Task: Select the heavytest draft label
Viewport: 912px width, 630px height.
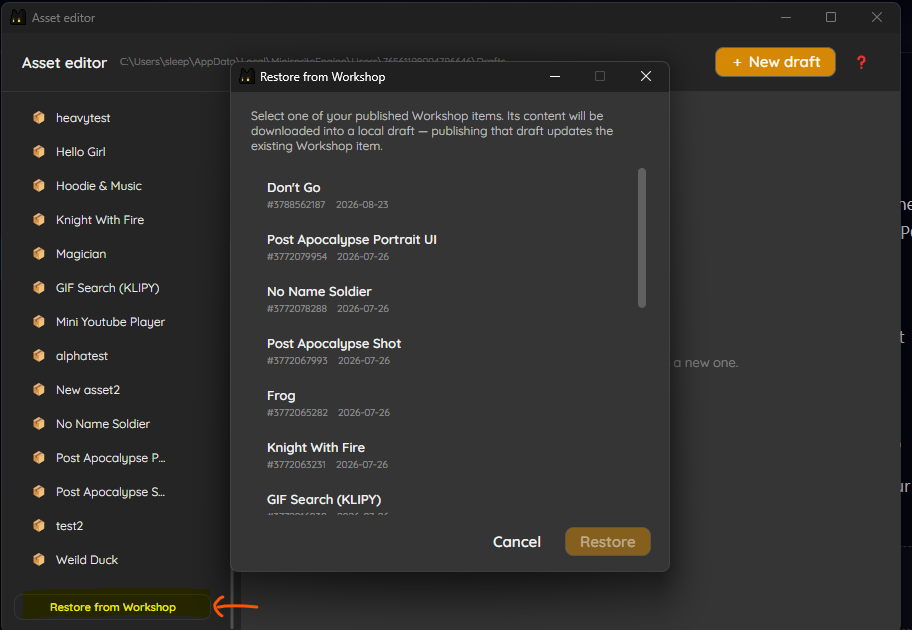Action: click(x=83, y=118)
